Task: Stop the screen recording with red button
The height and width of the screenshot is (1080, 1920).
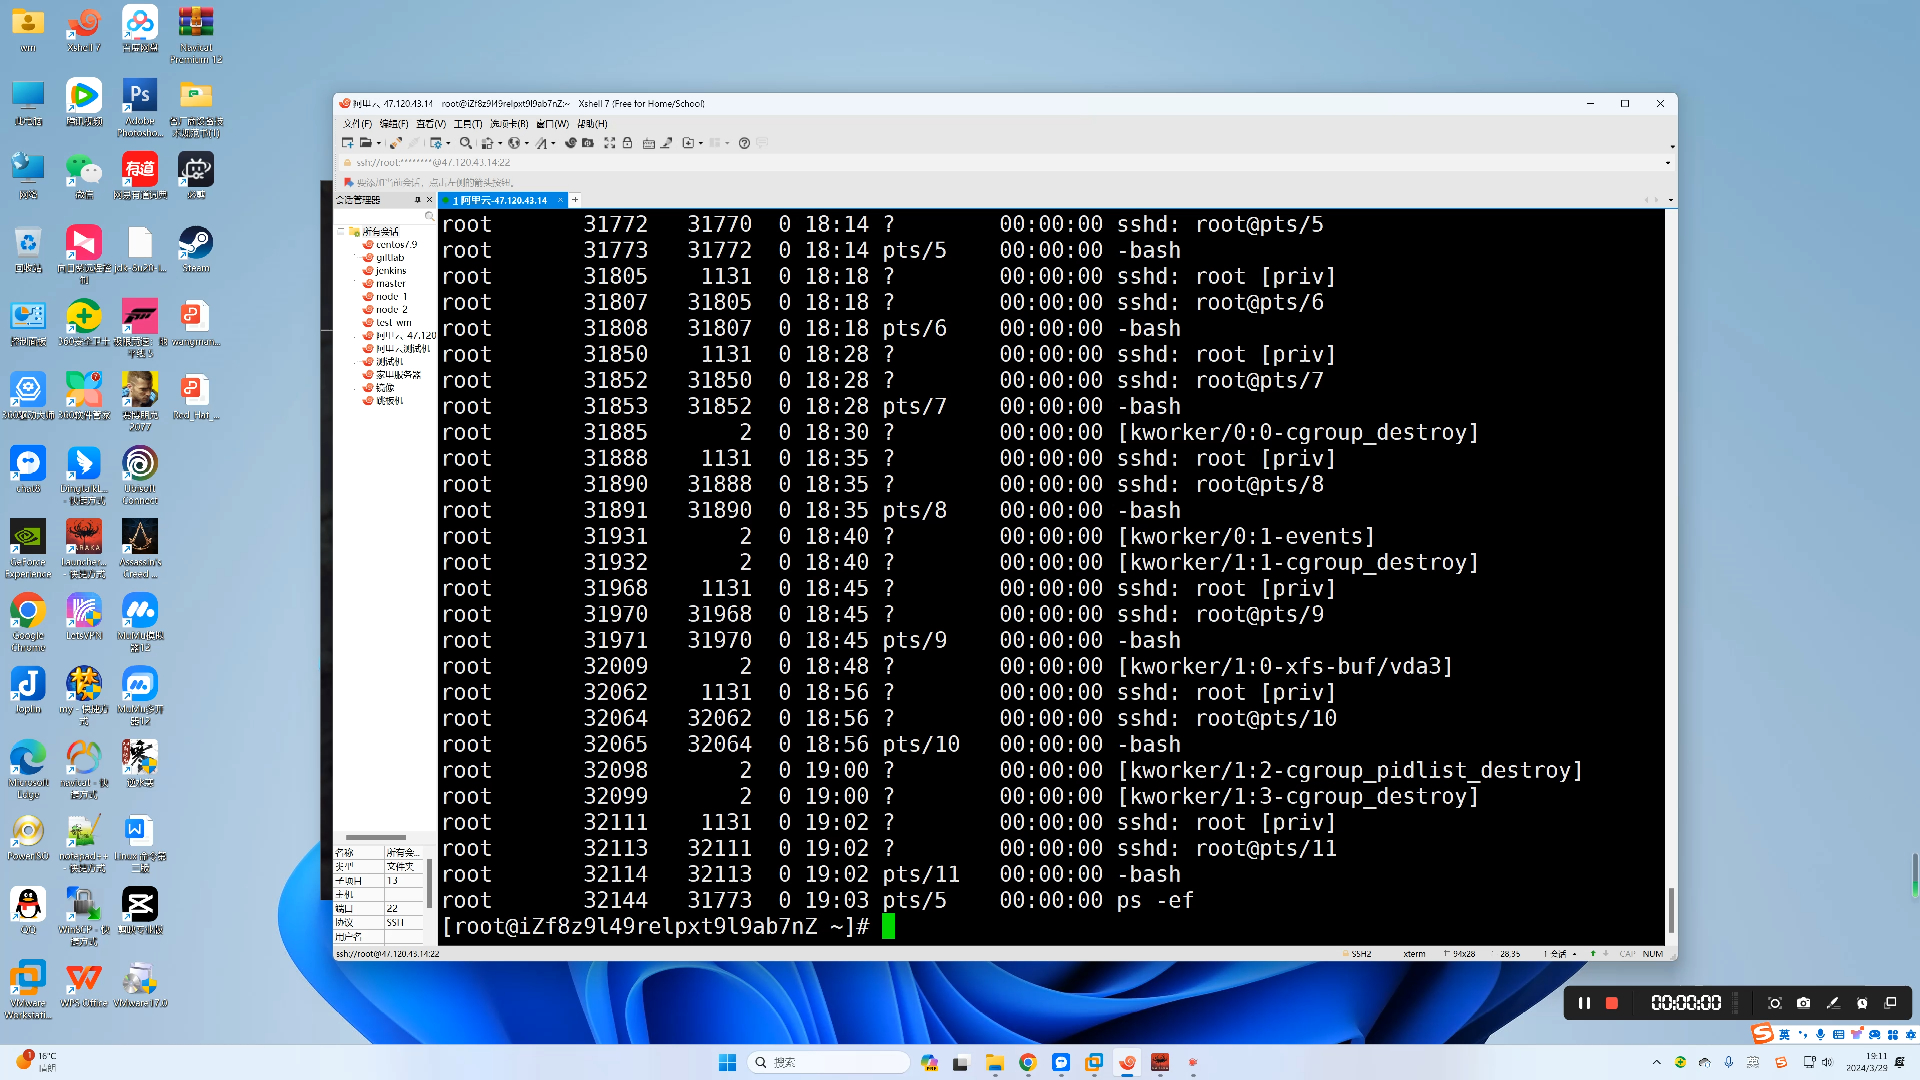Action: click(1612, 1003)
